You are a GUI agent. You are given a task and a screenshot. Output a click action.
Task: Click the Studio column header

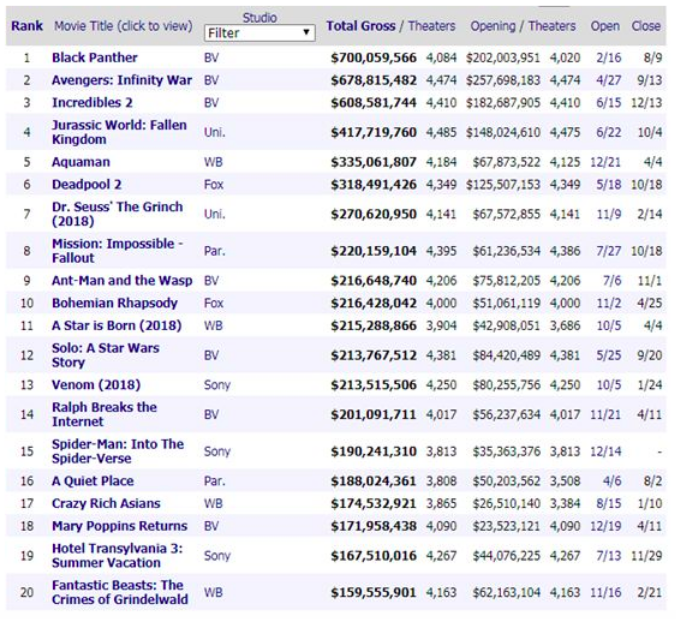coord(259,18)
